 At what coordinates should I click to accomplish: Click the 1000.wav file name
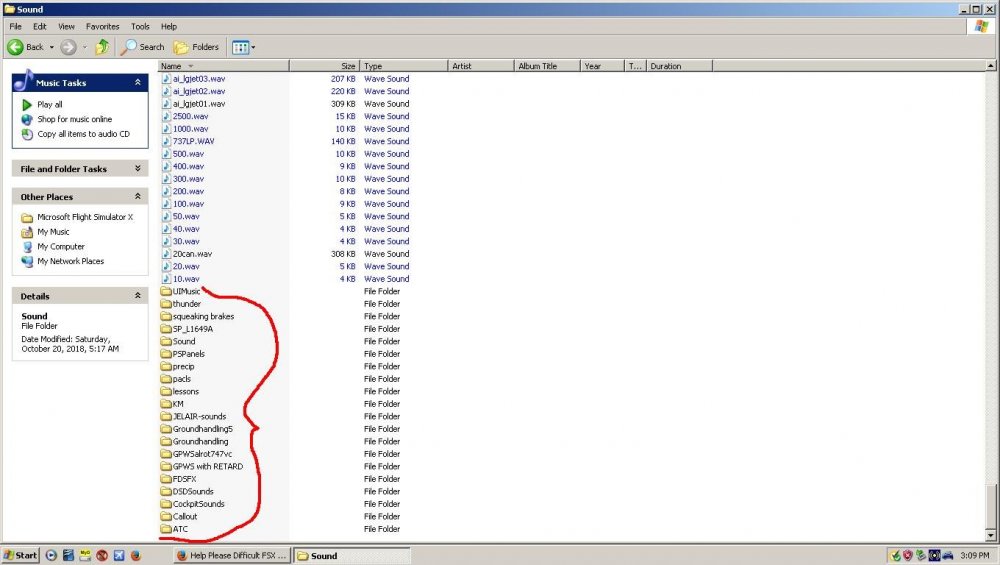point(191,129)
